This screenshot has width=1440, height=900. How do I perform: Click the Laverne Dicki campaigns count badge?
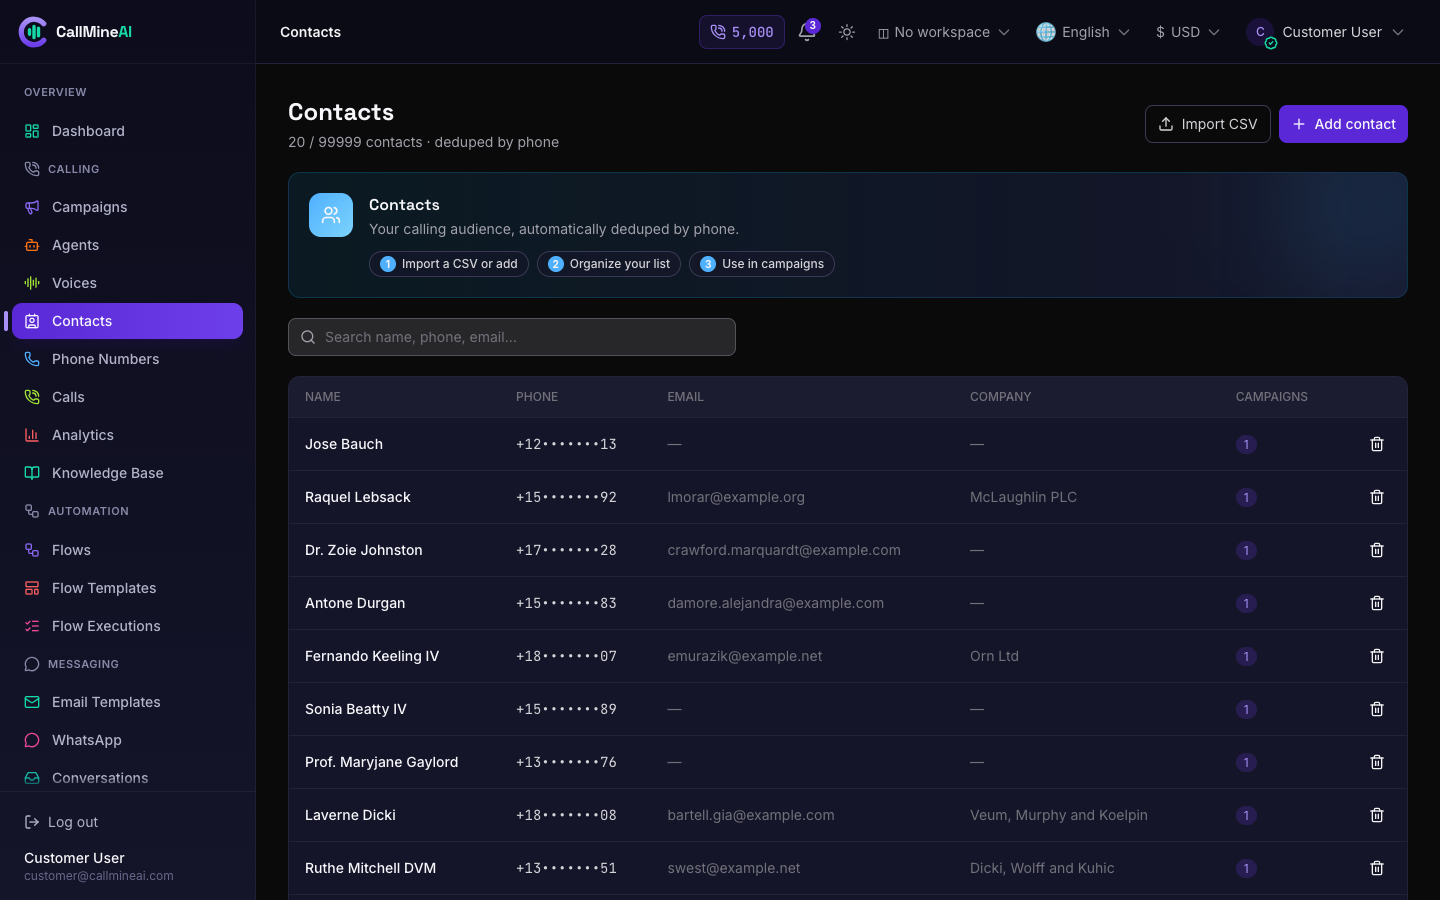point(1246,815)
